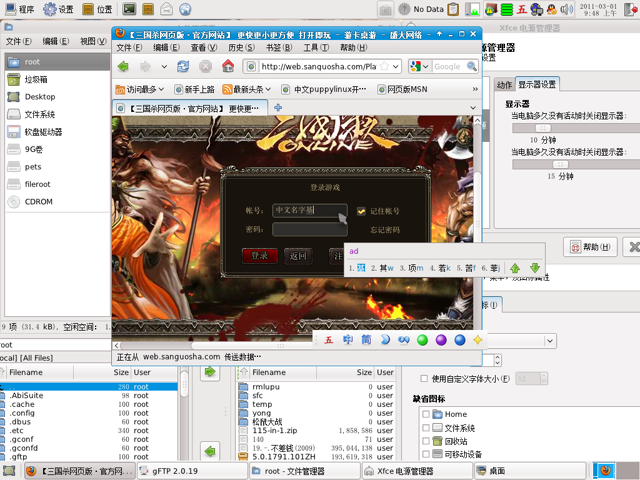Open Firefox 工具 menu
Screen dimensions: 640x480
point(316,48)
